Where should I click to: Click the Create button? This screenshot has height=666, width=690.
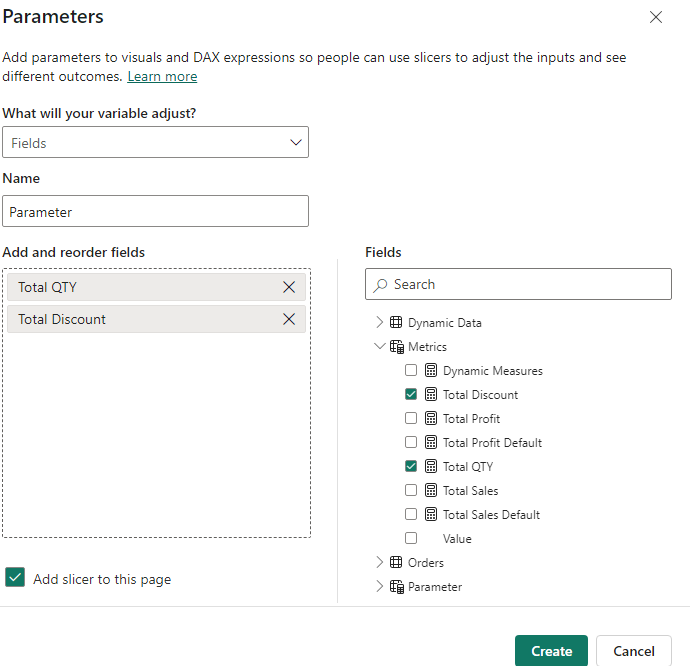(x=551, y=651)
